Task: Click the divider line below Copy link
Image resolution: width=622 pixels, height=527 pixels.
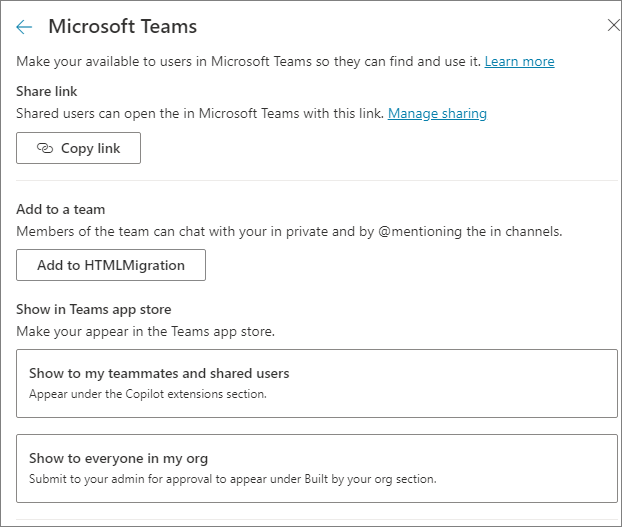Action: 311,181
